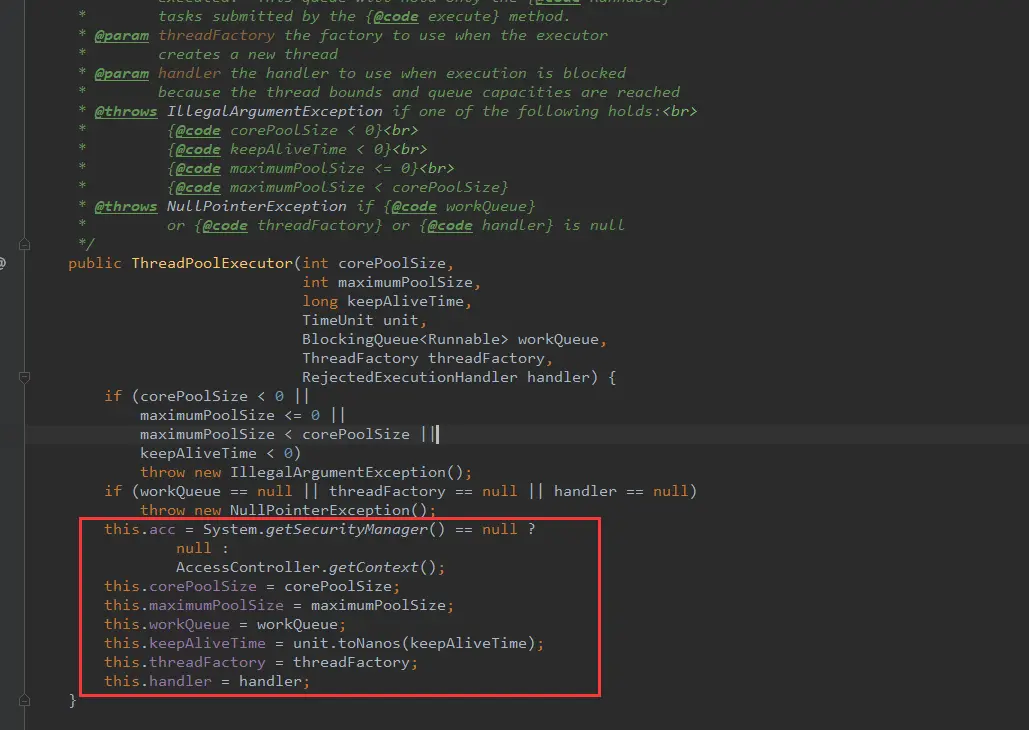Collapse the Javadoc comment fold marker in gutter
This screenshot has height=730, width=1029.
click(24, 245)
